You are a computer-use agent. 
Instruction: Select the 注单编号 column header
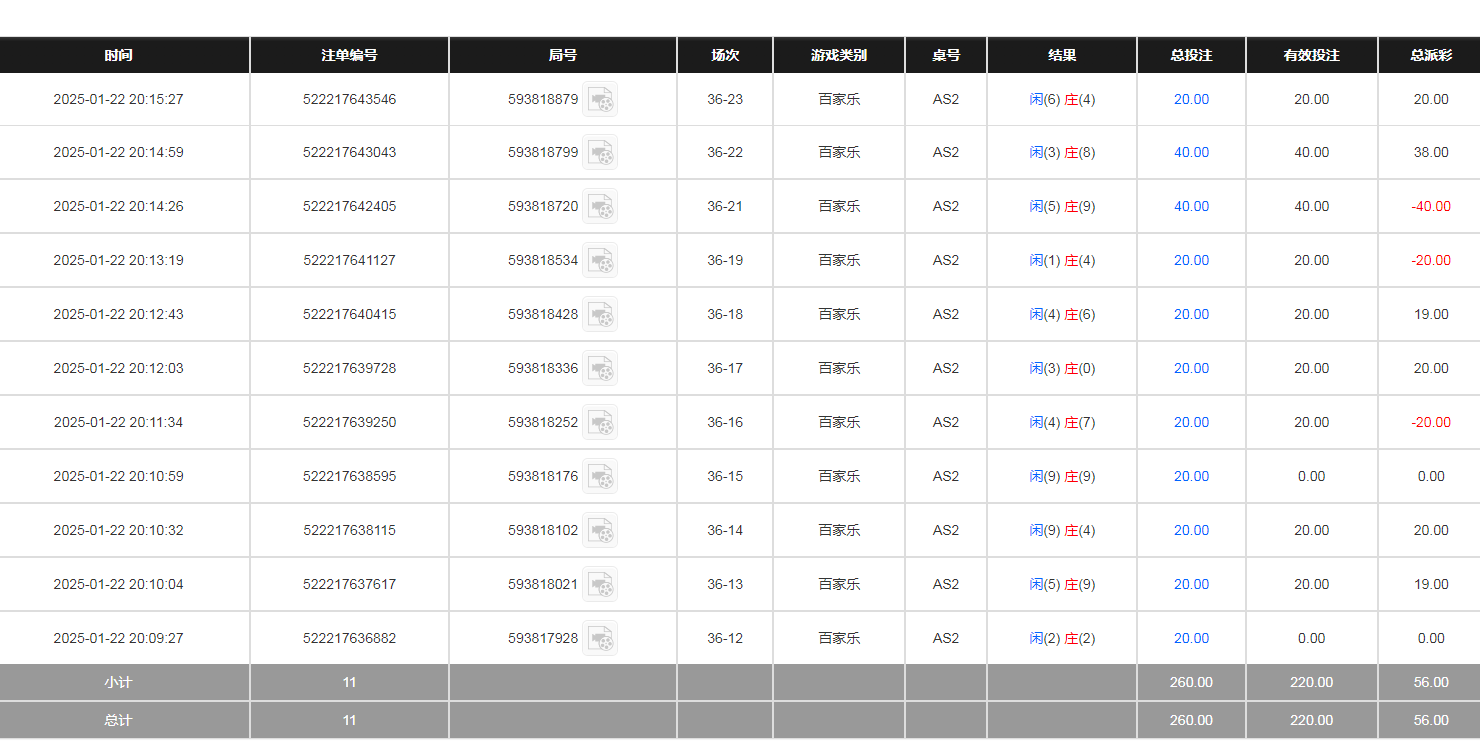(x=349, y=56)
